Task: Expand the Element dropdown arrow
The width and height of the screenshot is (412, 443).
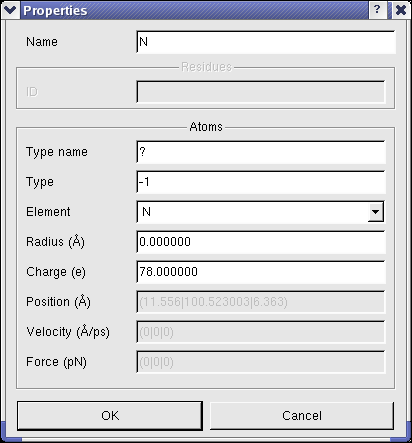Action: coord(376,212)
